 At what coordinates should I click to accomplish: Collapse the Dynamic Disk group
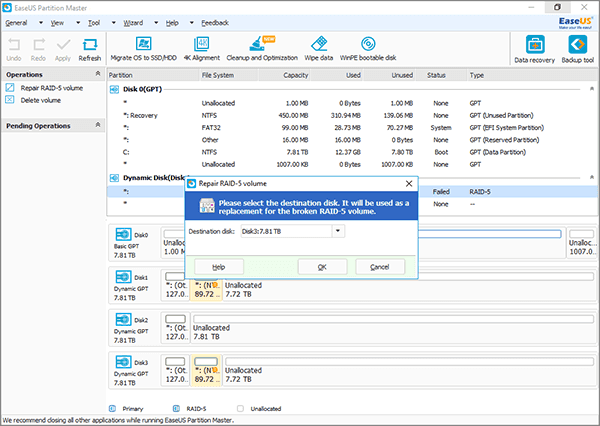click(592, 177)
